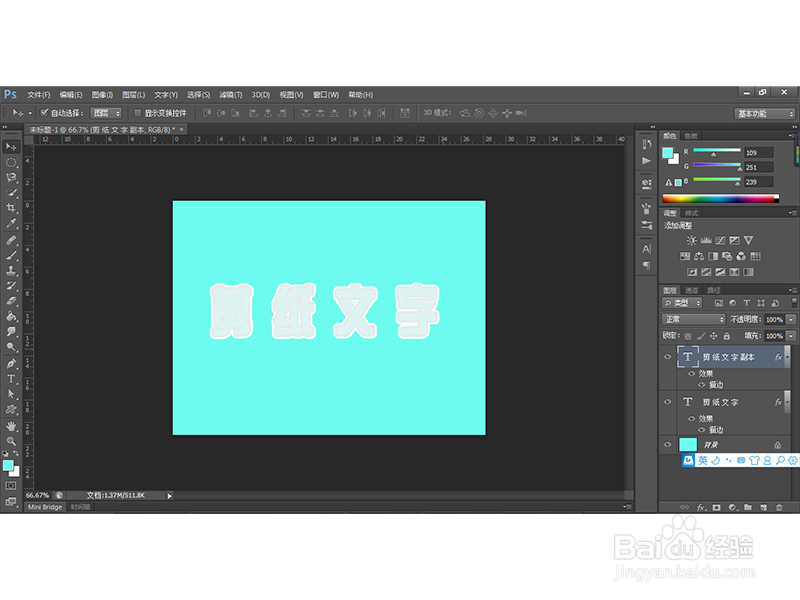
Task: Open the 时间轴 panel tab
Action: pyautogui.click(x=80, y=507)
